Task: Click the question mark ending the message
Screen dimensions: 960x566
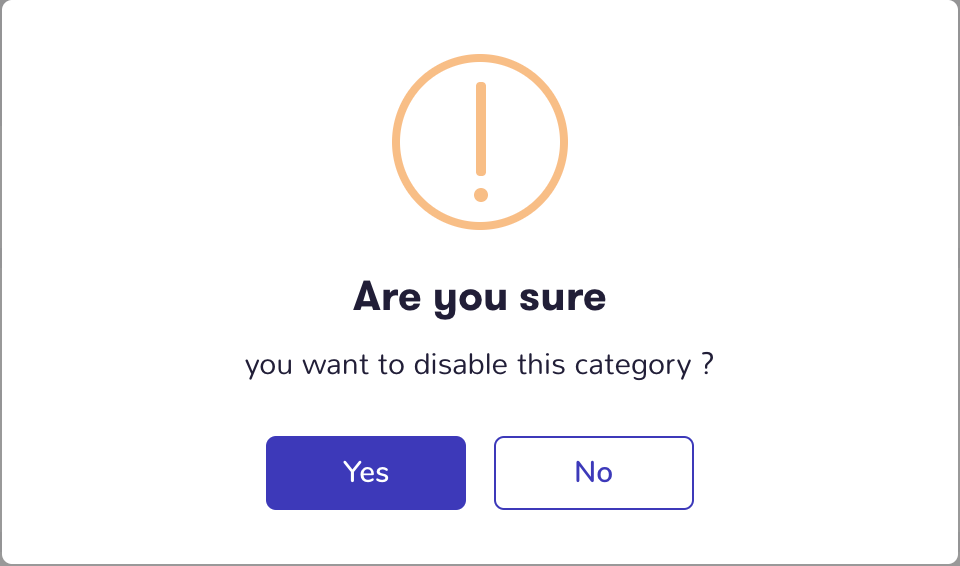Action: pos(707,363)
